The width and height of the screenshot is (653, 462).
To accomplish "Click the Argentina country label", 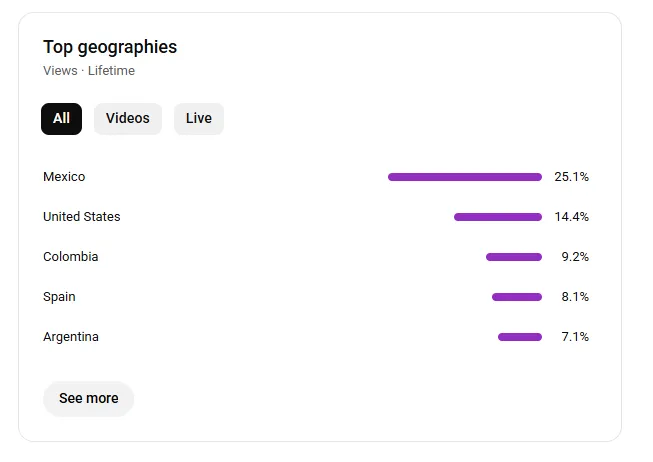I will pyautogui.click(x=71, y=337).
